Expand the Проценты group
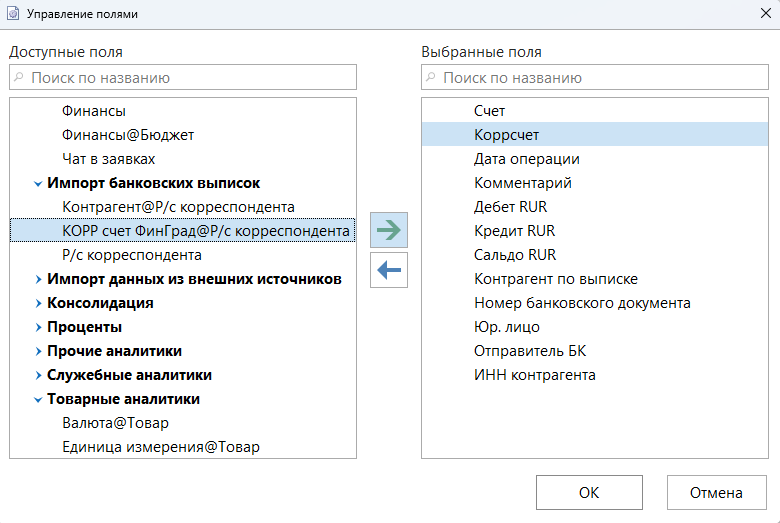Screen dimensions: 780x523 point(37,328)
